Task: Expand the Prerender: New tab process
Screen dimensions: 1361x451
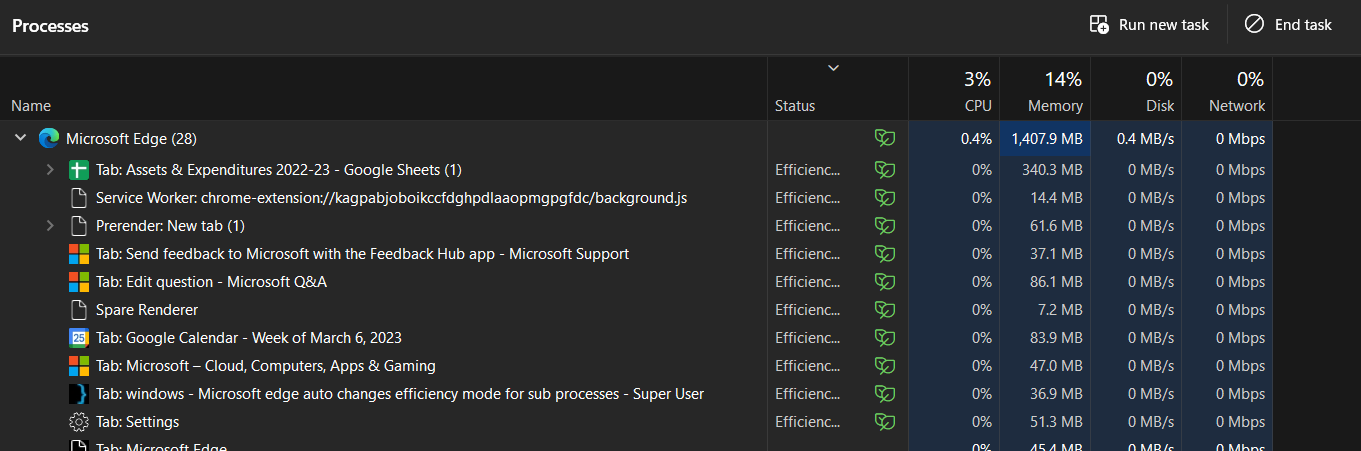Action: (50, 226)
